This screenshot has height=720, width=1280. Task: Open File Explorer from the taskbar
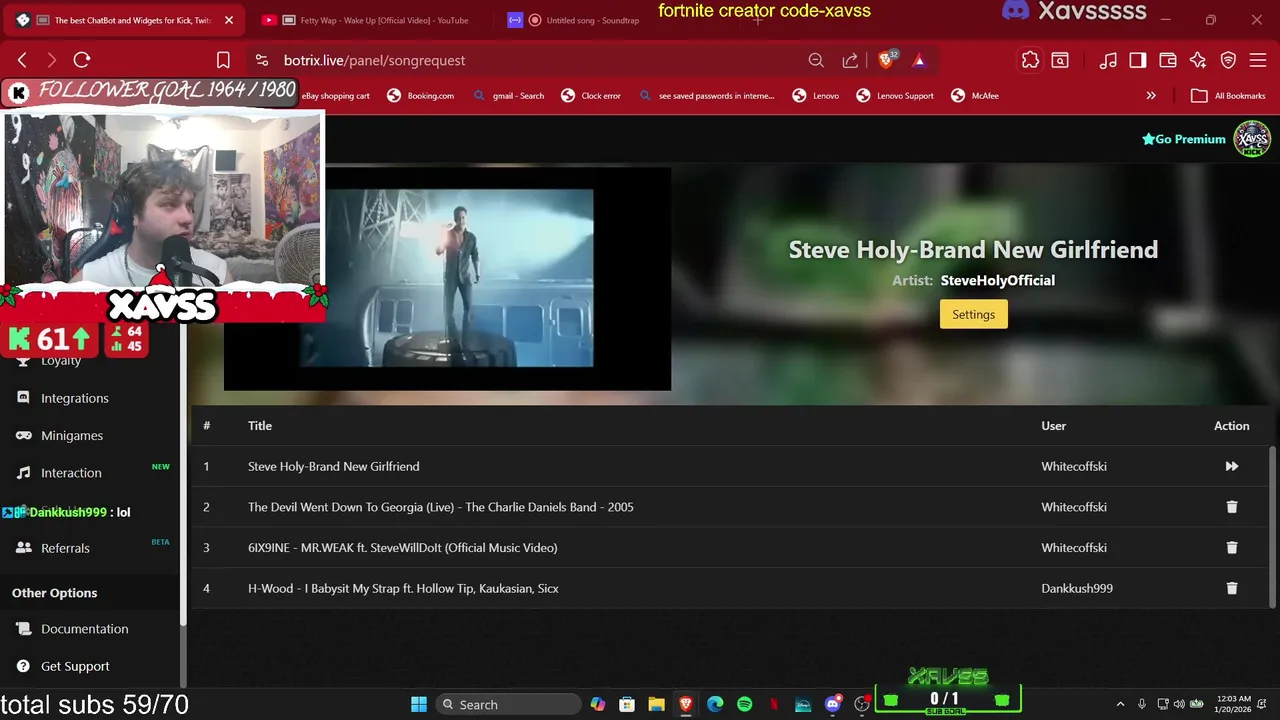(x=656, y=704)
